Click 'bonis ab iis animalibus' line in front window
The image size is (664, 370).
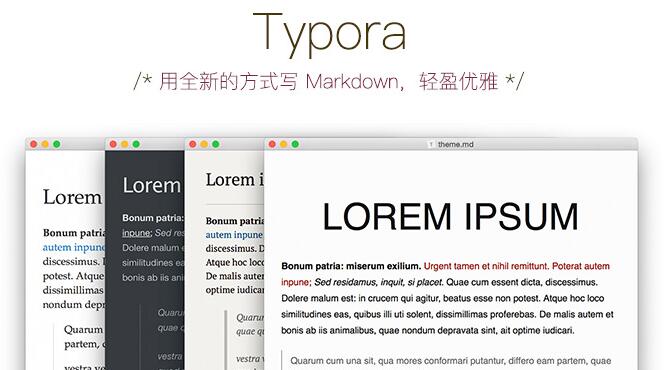(428, 331)
